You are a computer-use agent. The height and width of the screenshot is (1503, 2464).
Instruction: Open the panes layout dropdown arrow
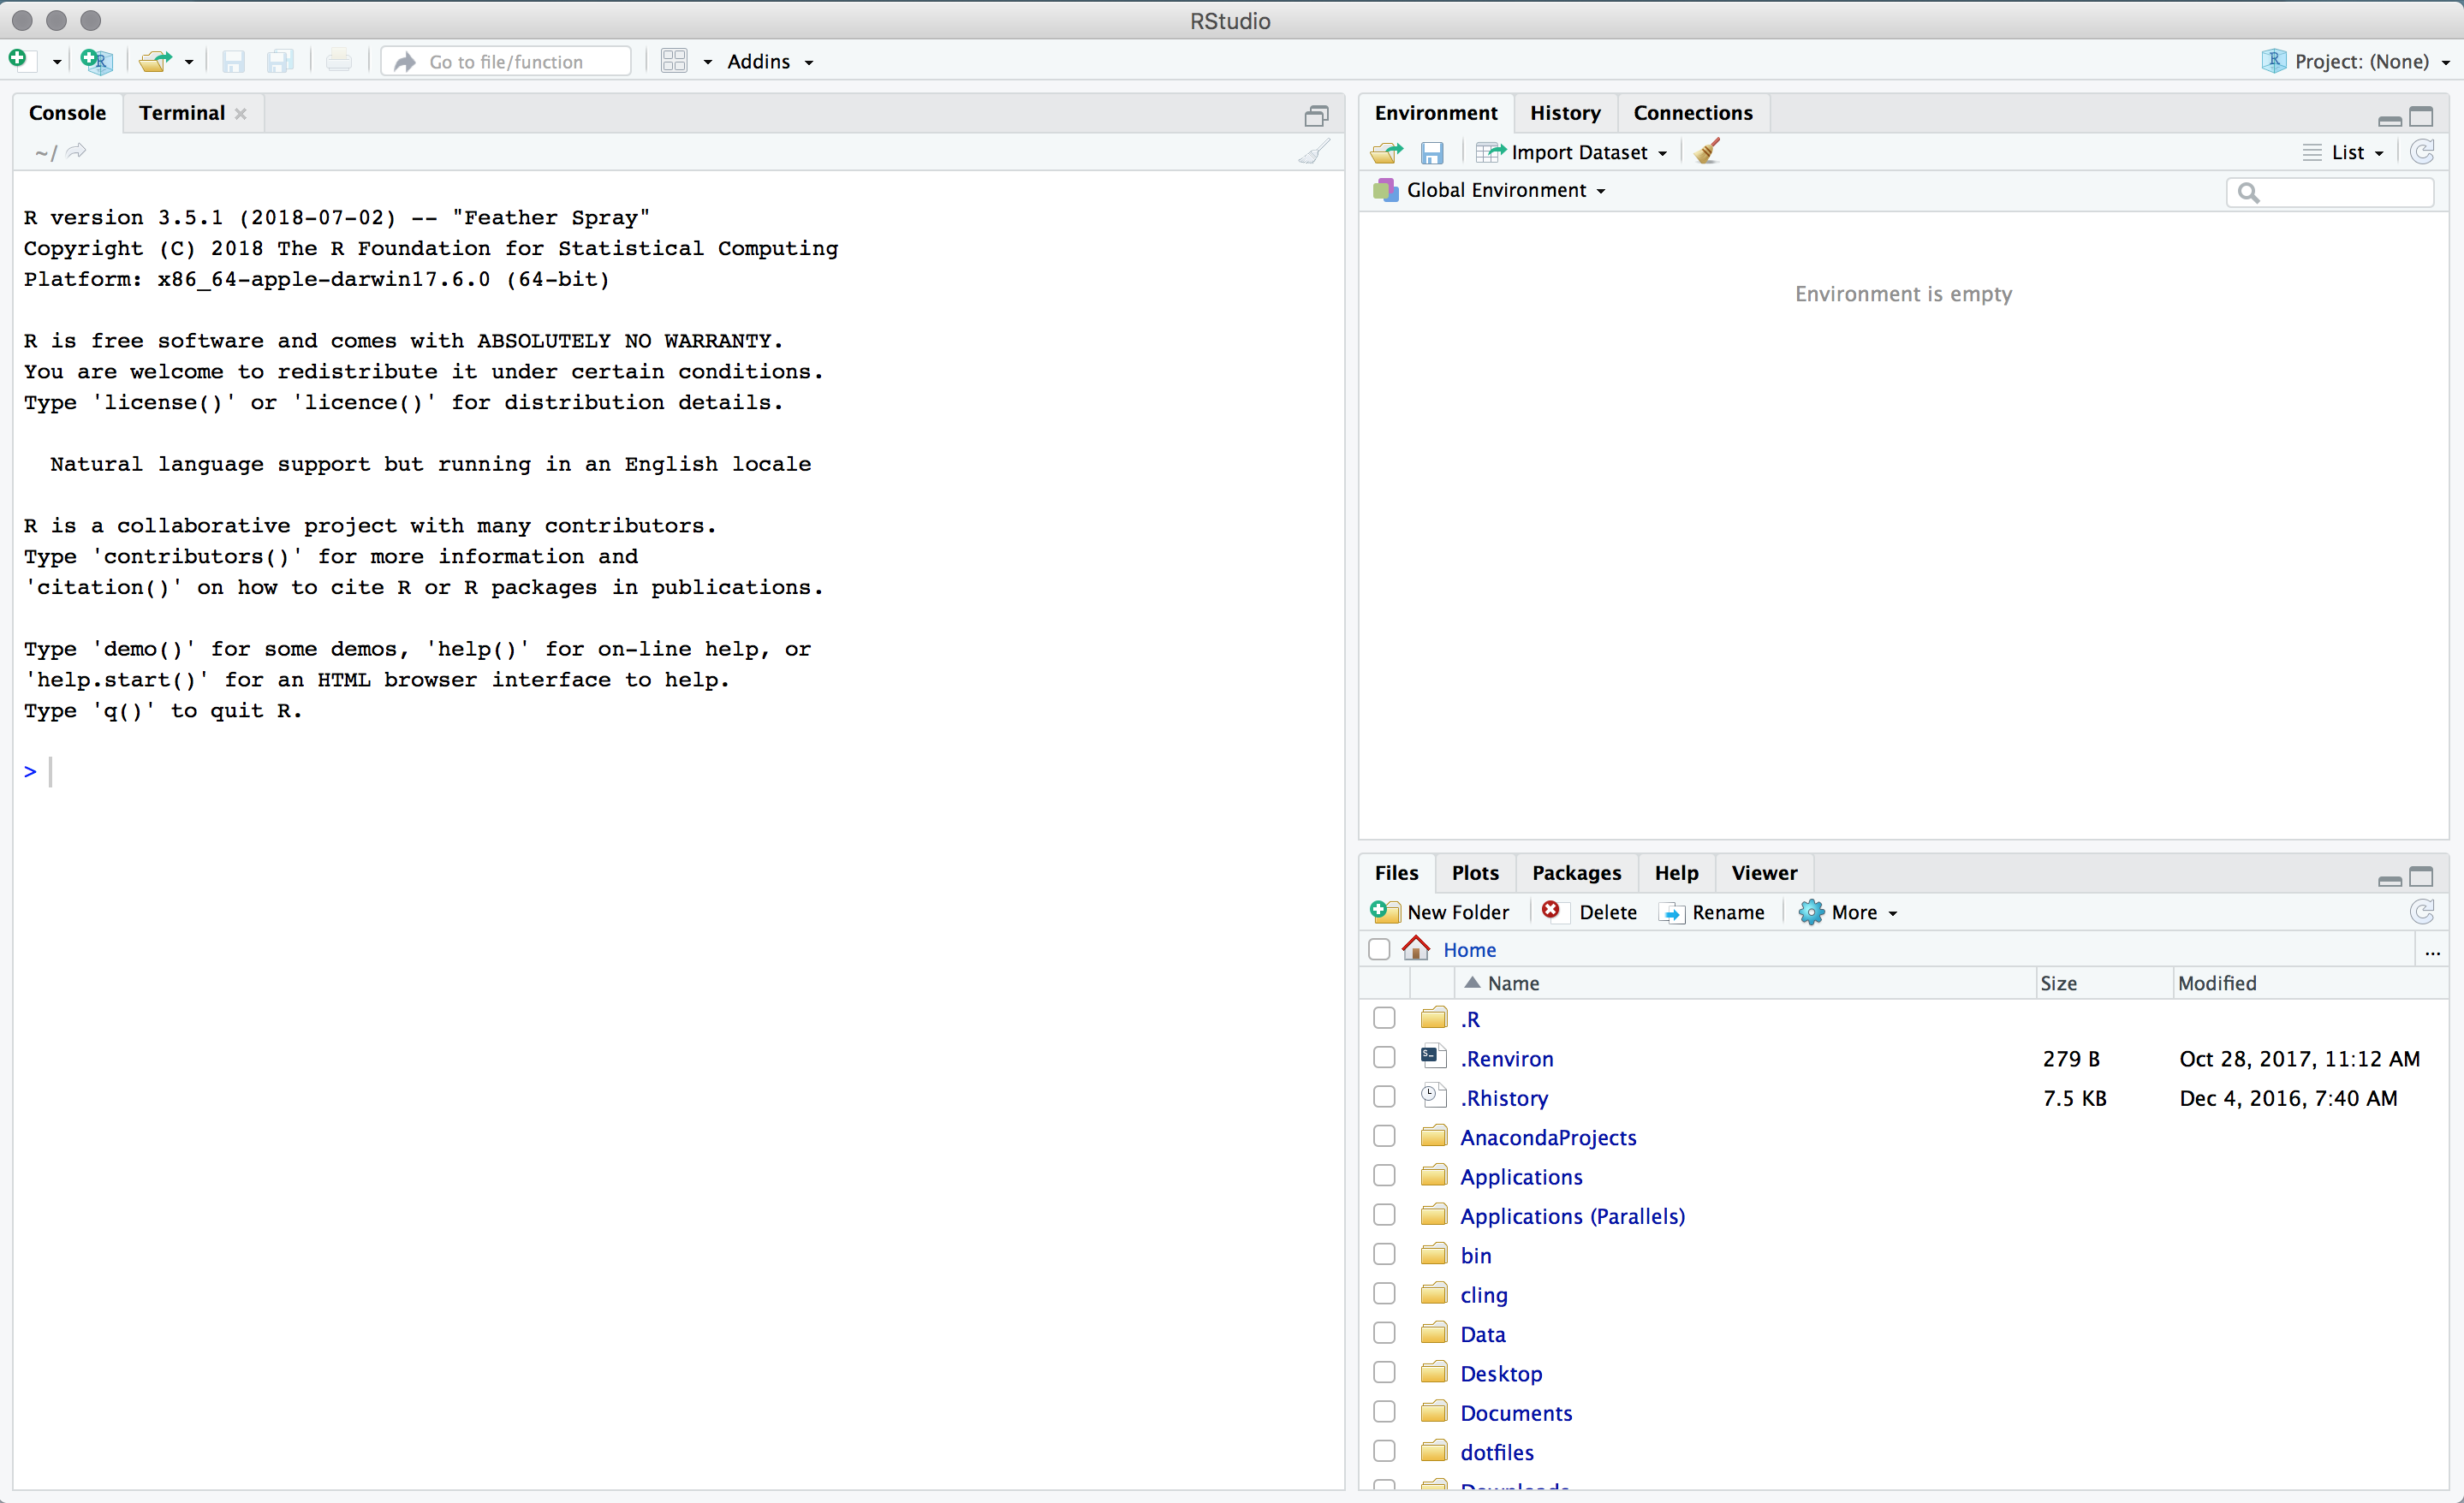pyautogui.click(x=708, y=62)
